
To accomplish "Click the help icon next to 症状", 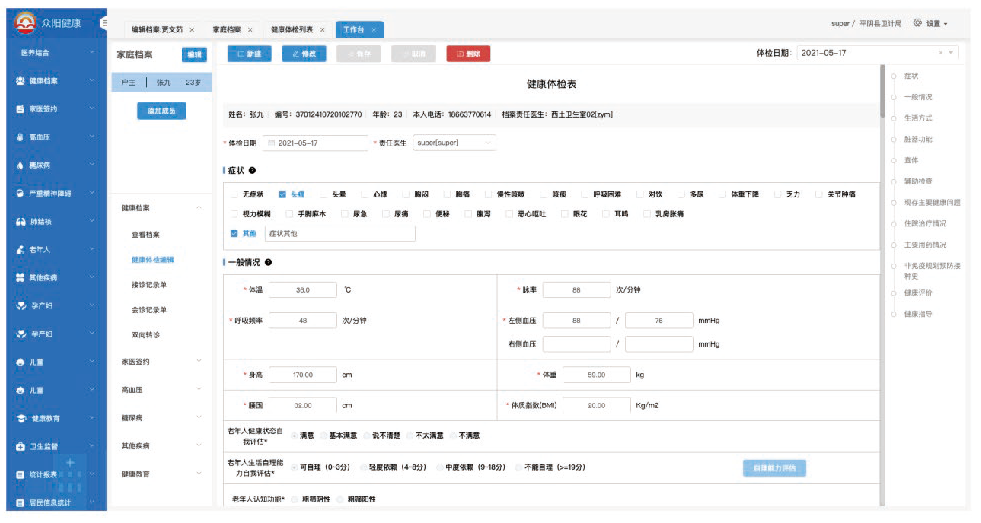I will pyautogui.click(x=267, y=171).
